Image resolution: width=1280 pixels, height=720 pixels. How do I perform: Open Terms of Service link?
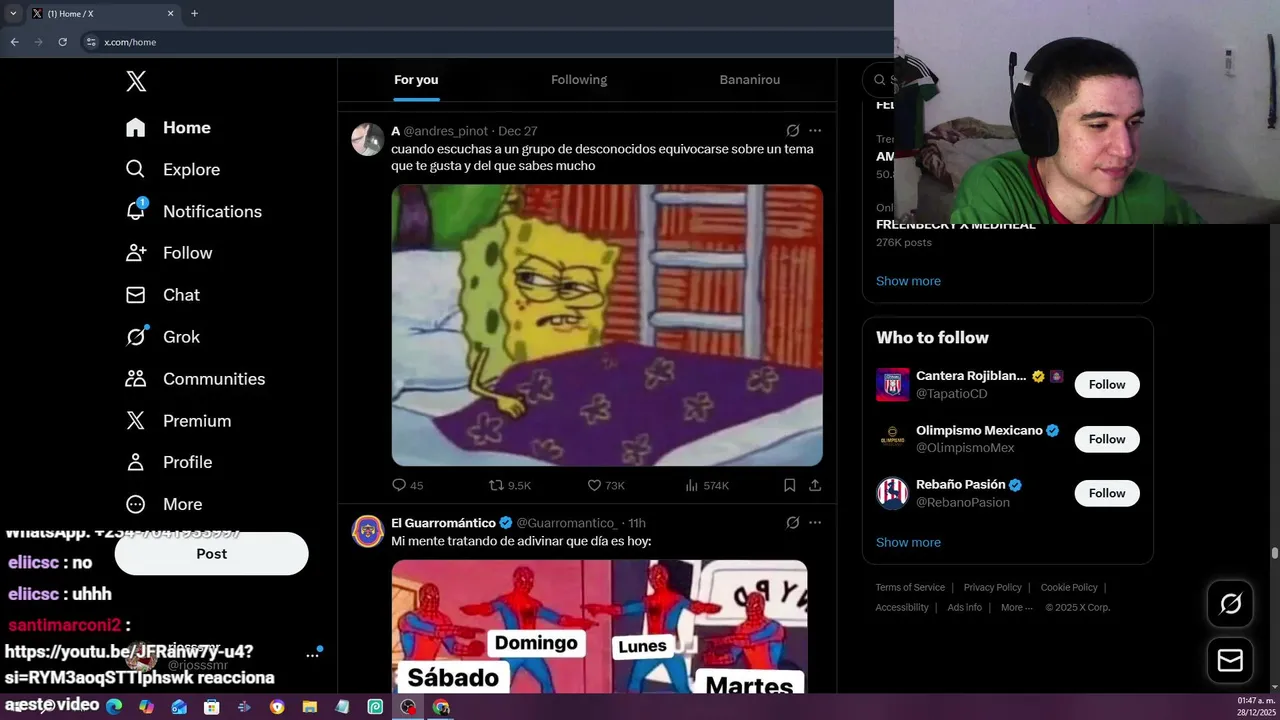point(910,588)
